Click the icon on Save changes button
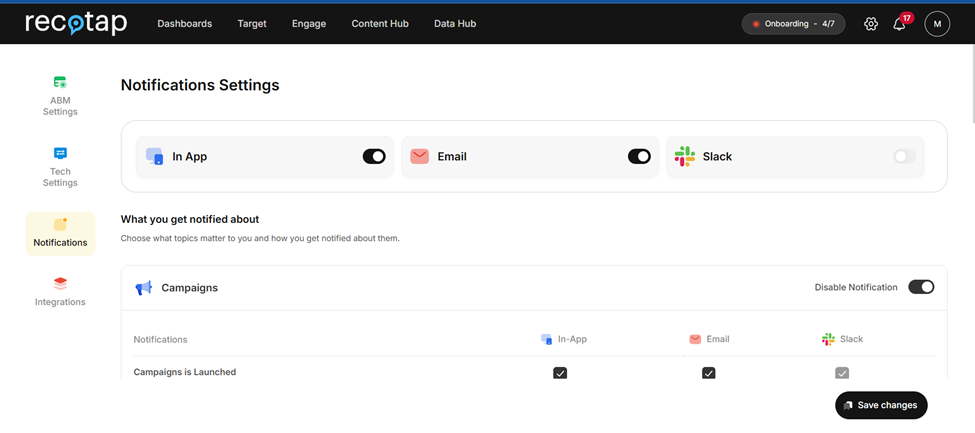 coord(848,405)
